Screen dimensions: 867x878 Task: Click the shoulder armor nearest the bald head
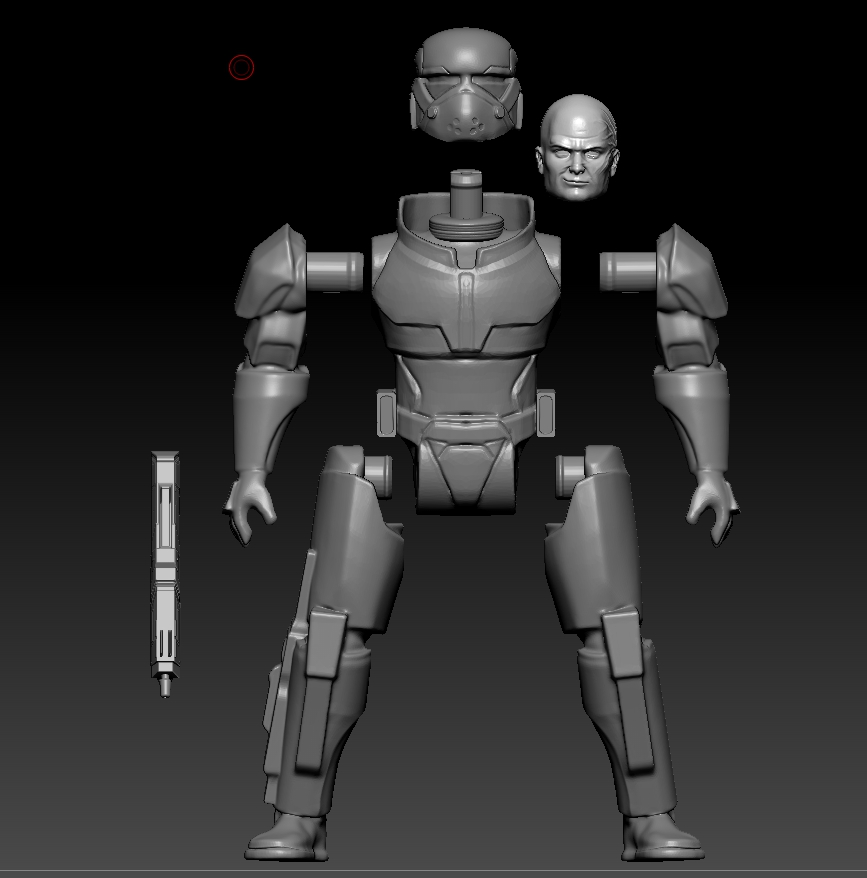pos(691,272)
